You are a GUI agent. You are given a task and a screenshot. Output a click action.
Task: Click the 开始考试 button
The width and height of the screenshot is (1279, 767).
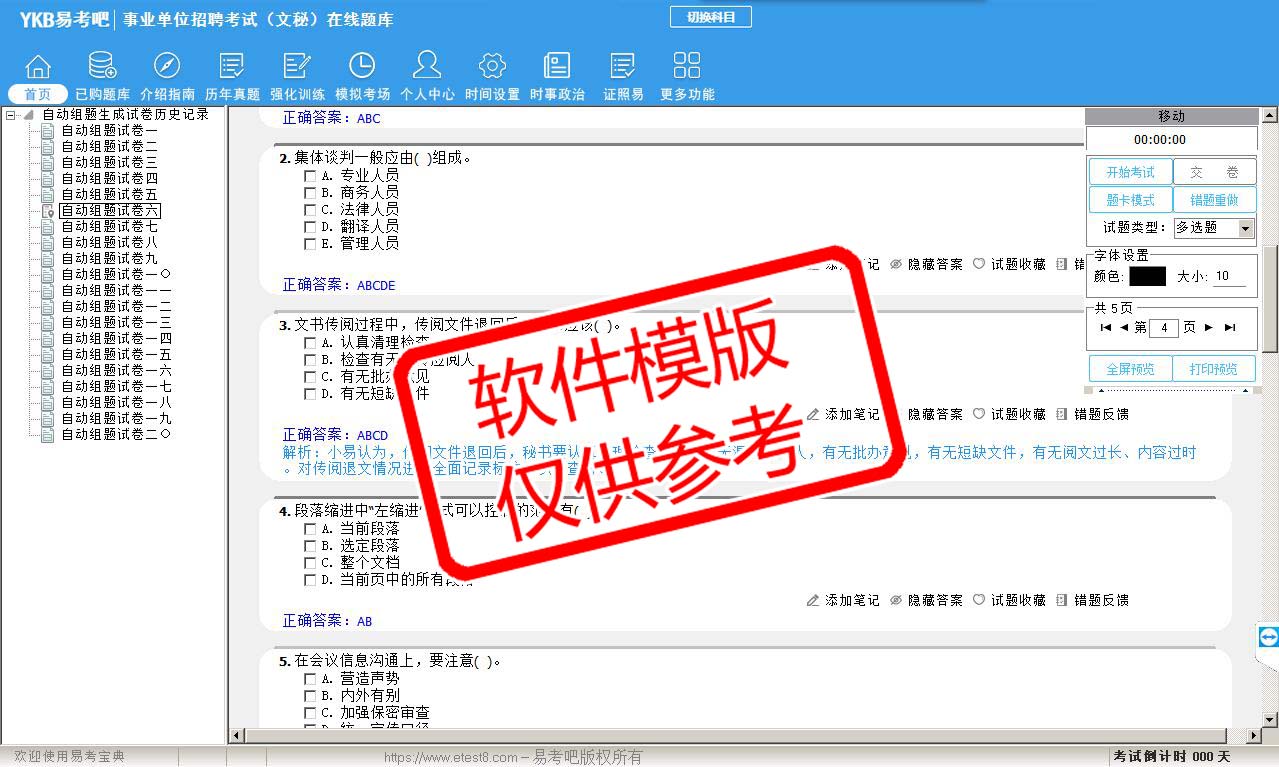pyautogui.click(x=1130, y=172)
